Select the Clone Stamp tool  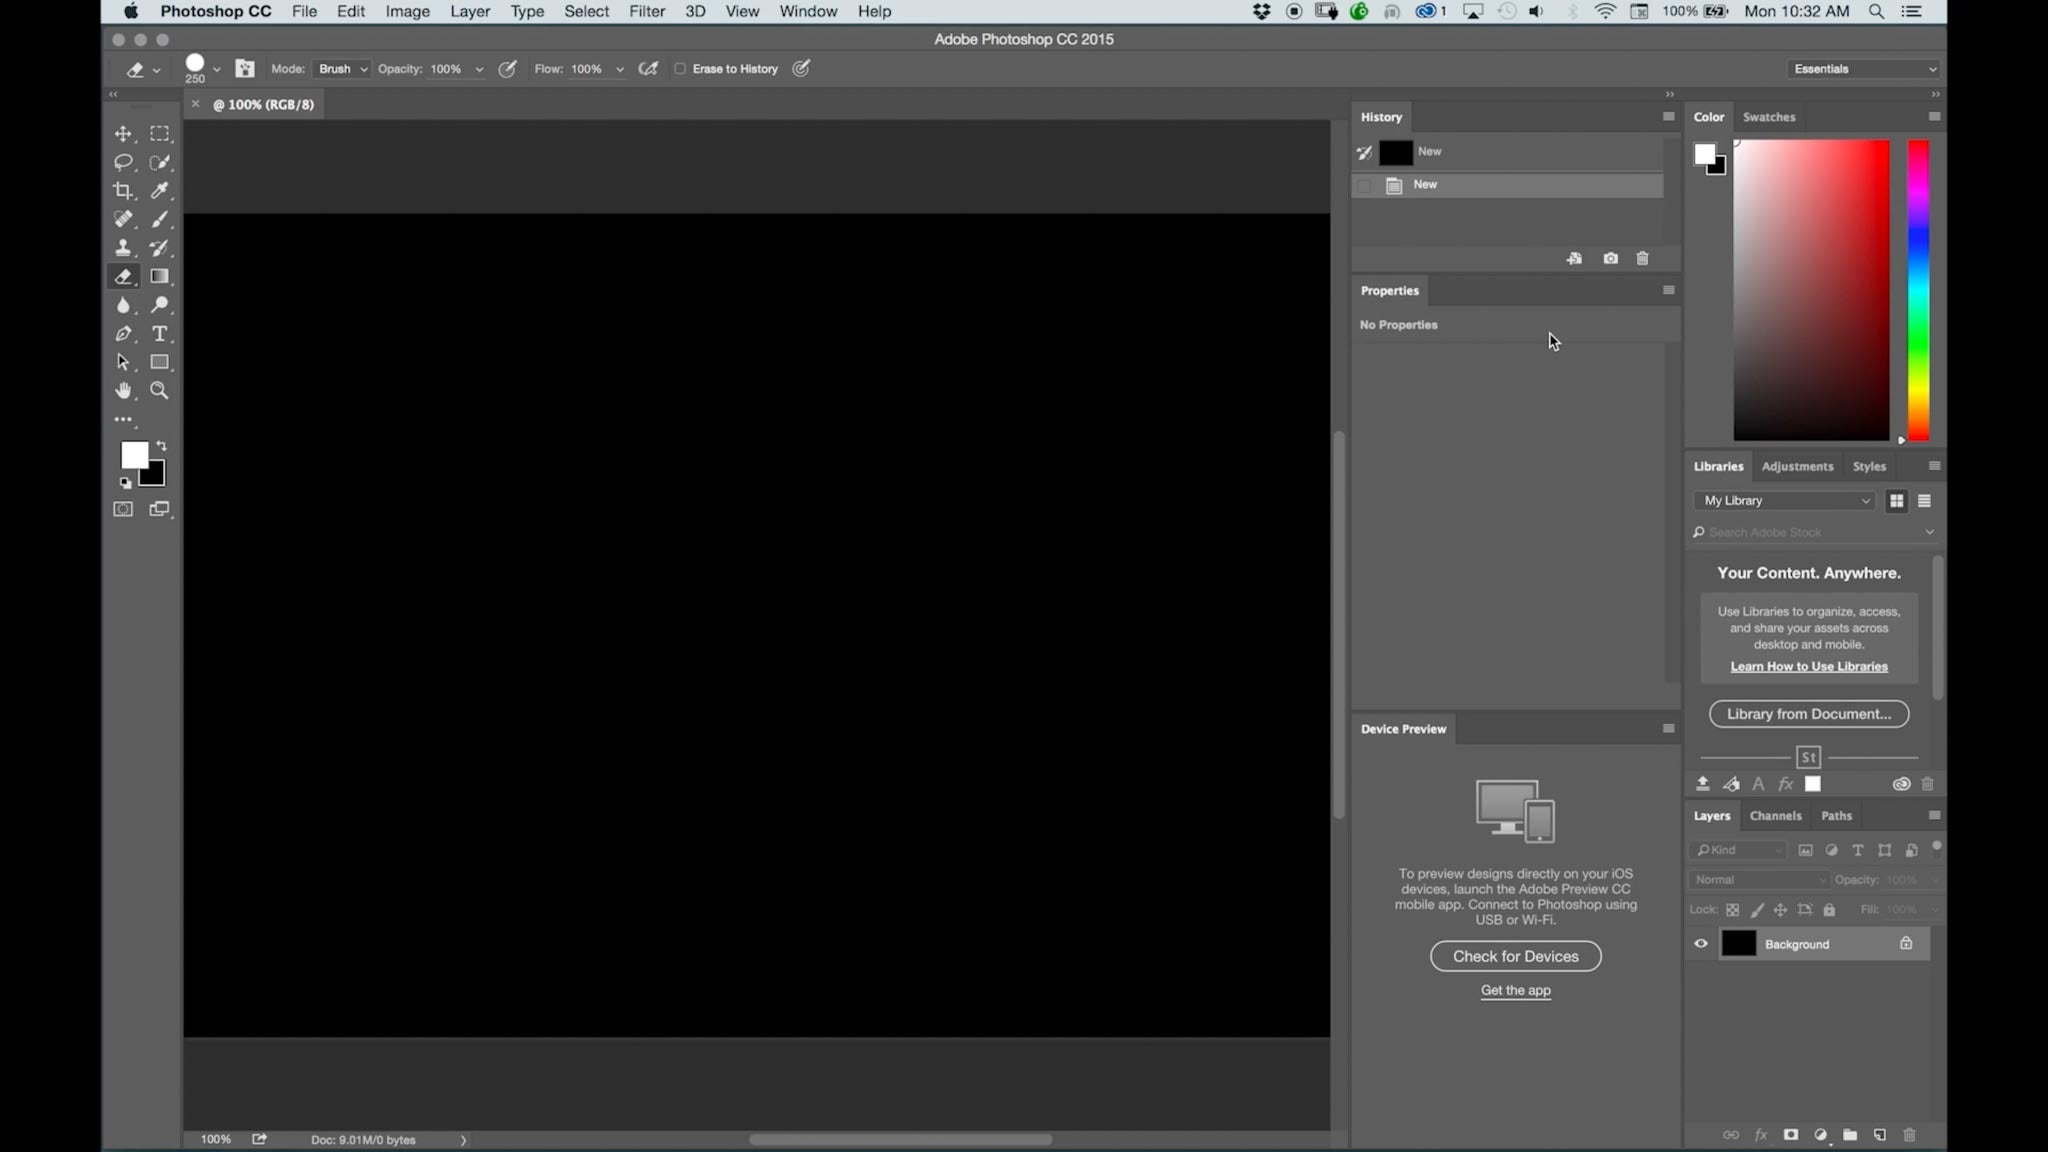(x=123, y=248)
